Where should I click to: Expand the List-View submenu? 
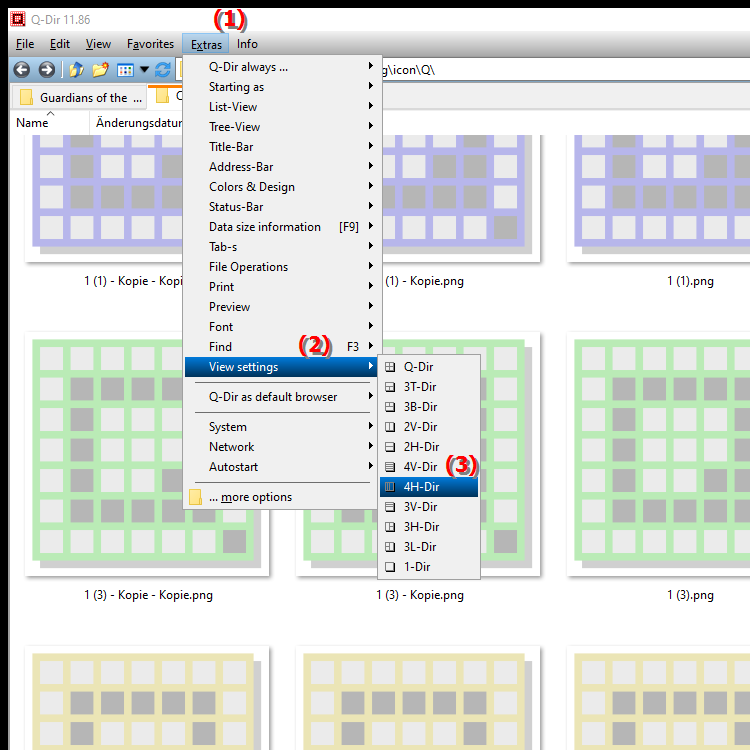click(283, 107)
